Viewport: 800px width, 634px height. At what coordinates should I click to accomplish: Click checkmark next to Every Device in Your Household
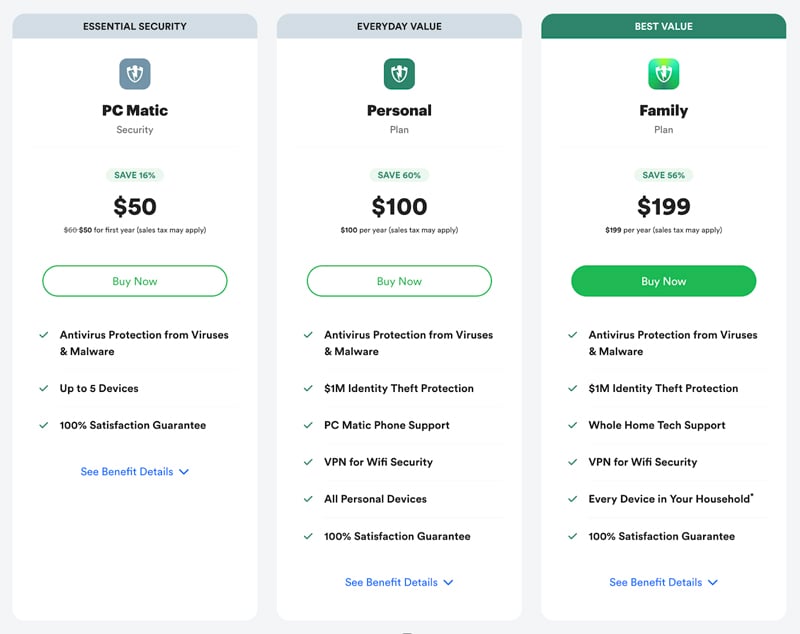[573, 499]
